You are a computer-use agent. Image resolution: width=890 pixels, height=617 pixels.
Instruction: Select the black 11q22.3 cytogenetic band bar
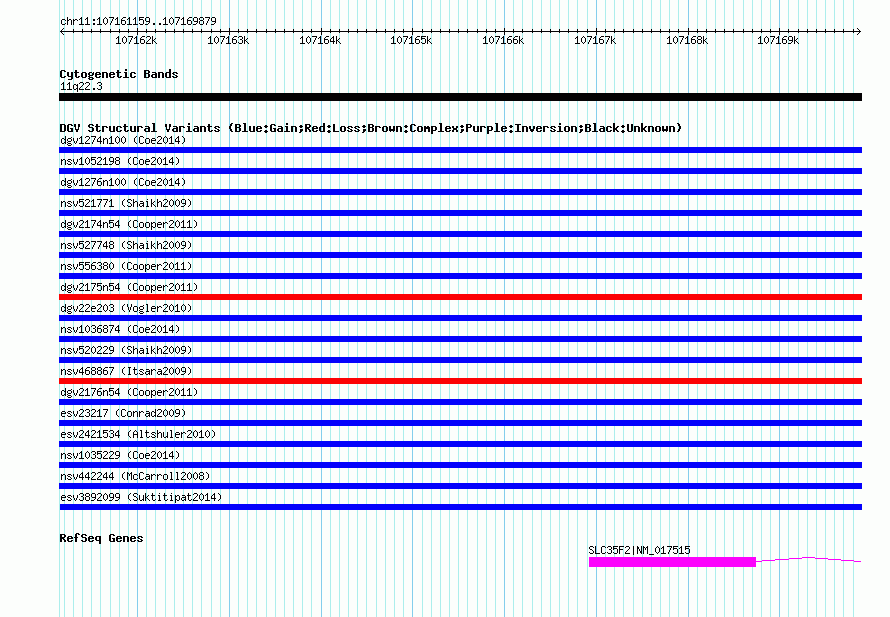(460, 97)
